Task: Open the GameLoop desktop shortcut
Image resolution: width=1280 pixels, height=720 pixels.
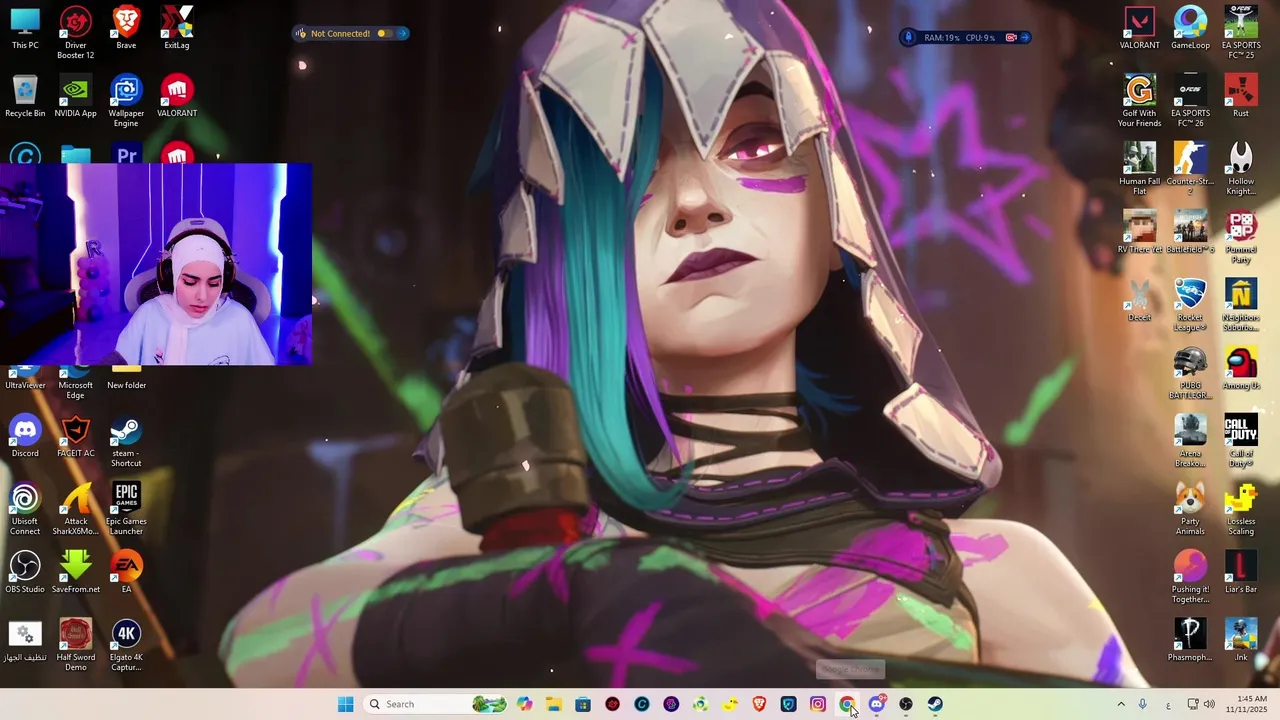Action: point(1190,28)
